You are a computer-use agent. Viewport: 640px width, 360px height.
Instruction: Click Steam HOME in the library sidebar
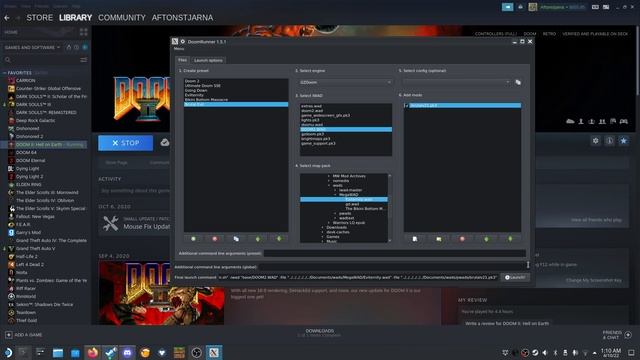click(11, 32)
